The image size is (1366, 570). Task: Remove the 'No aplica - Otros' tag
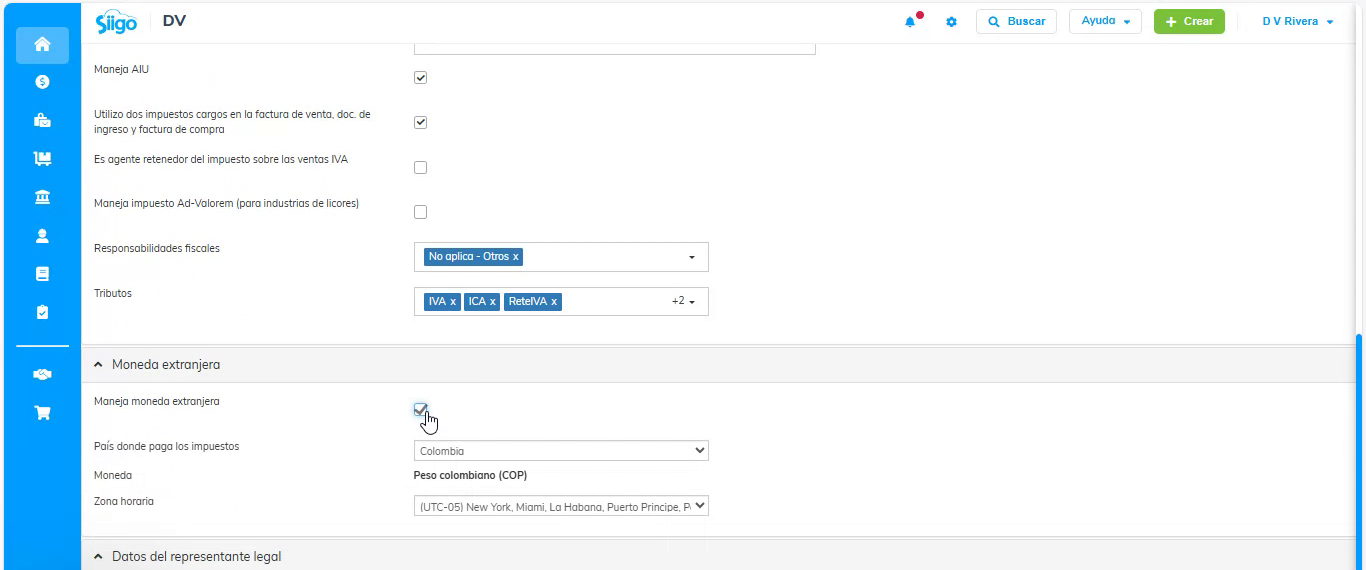point(516,257)
